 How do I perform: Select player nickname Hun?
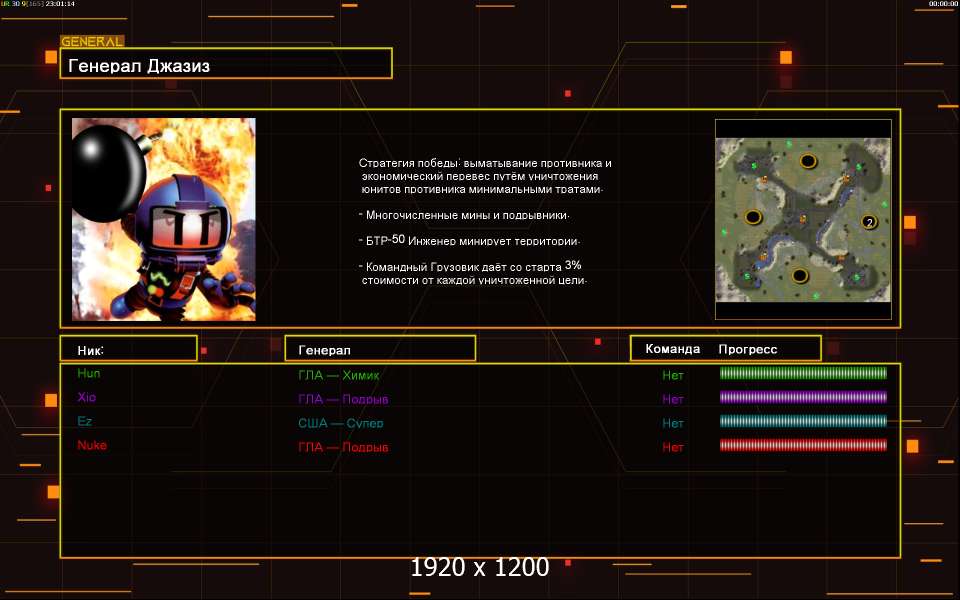click(89, 373)
